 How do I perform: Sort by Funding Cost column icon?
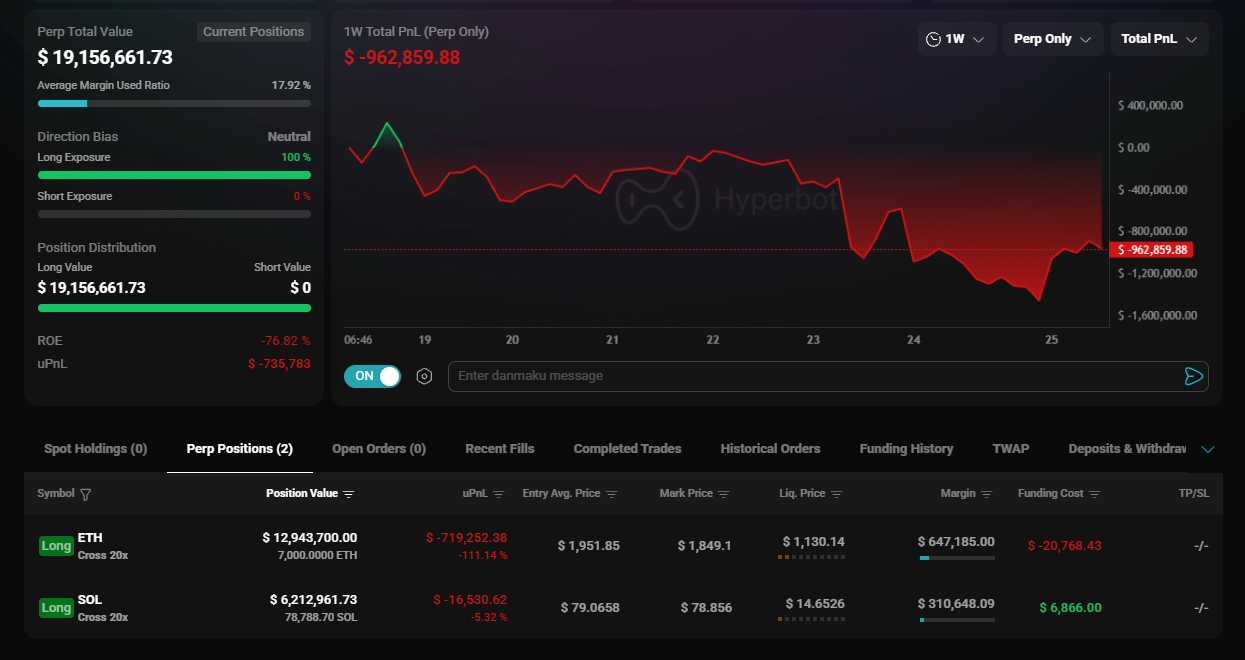click(x=1095, y=494)
